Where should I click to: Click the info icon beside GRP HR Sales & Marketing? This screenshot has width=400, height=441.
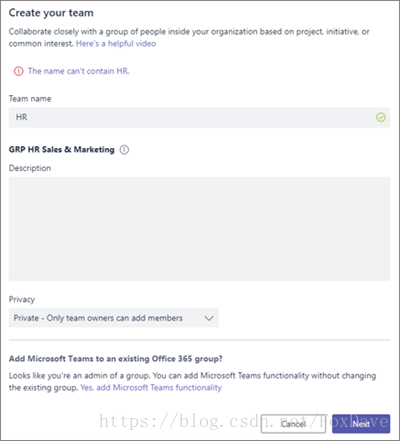pos(124,150)
